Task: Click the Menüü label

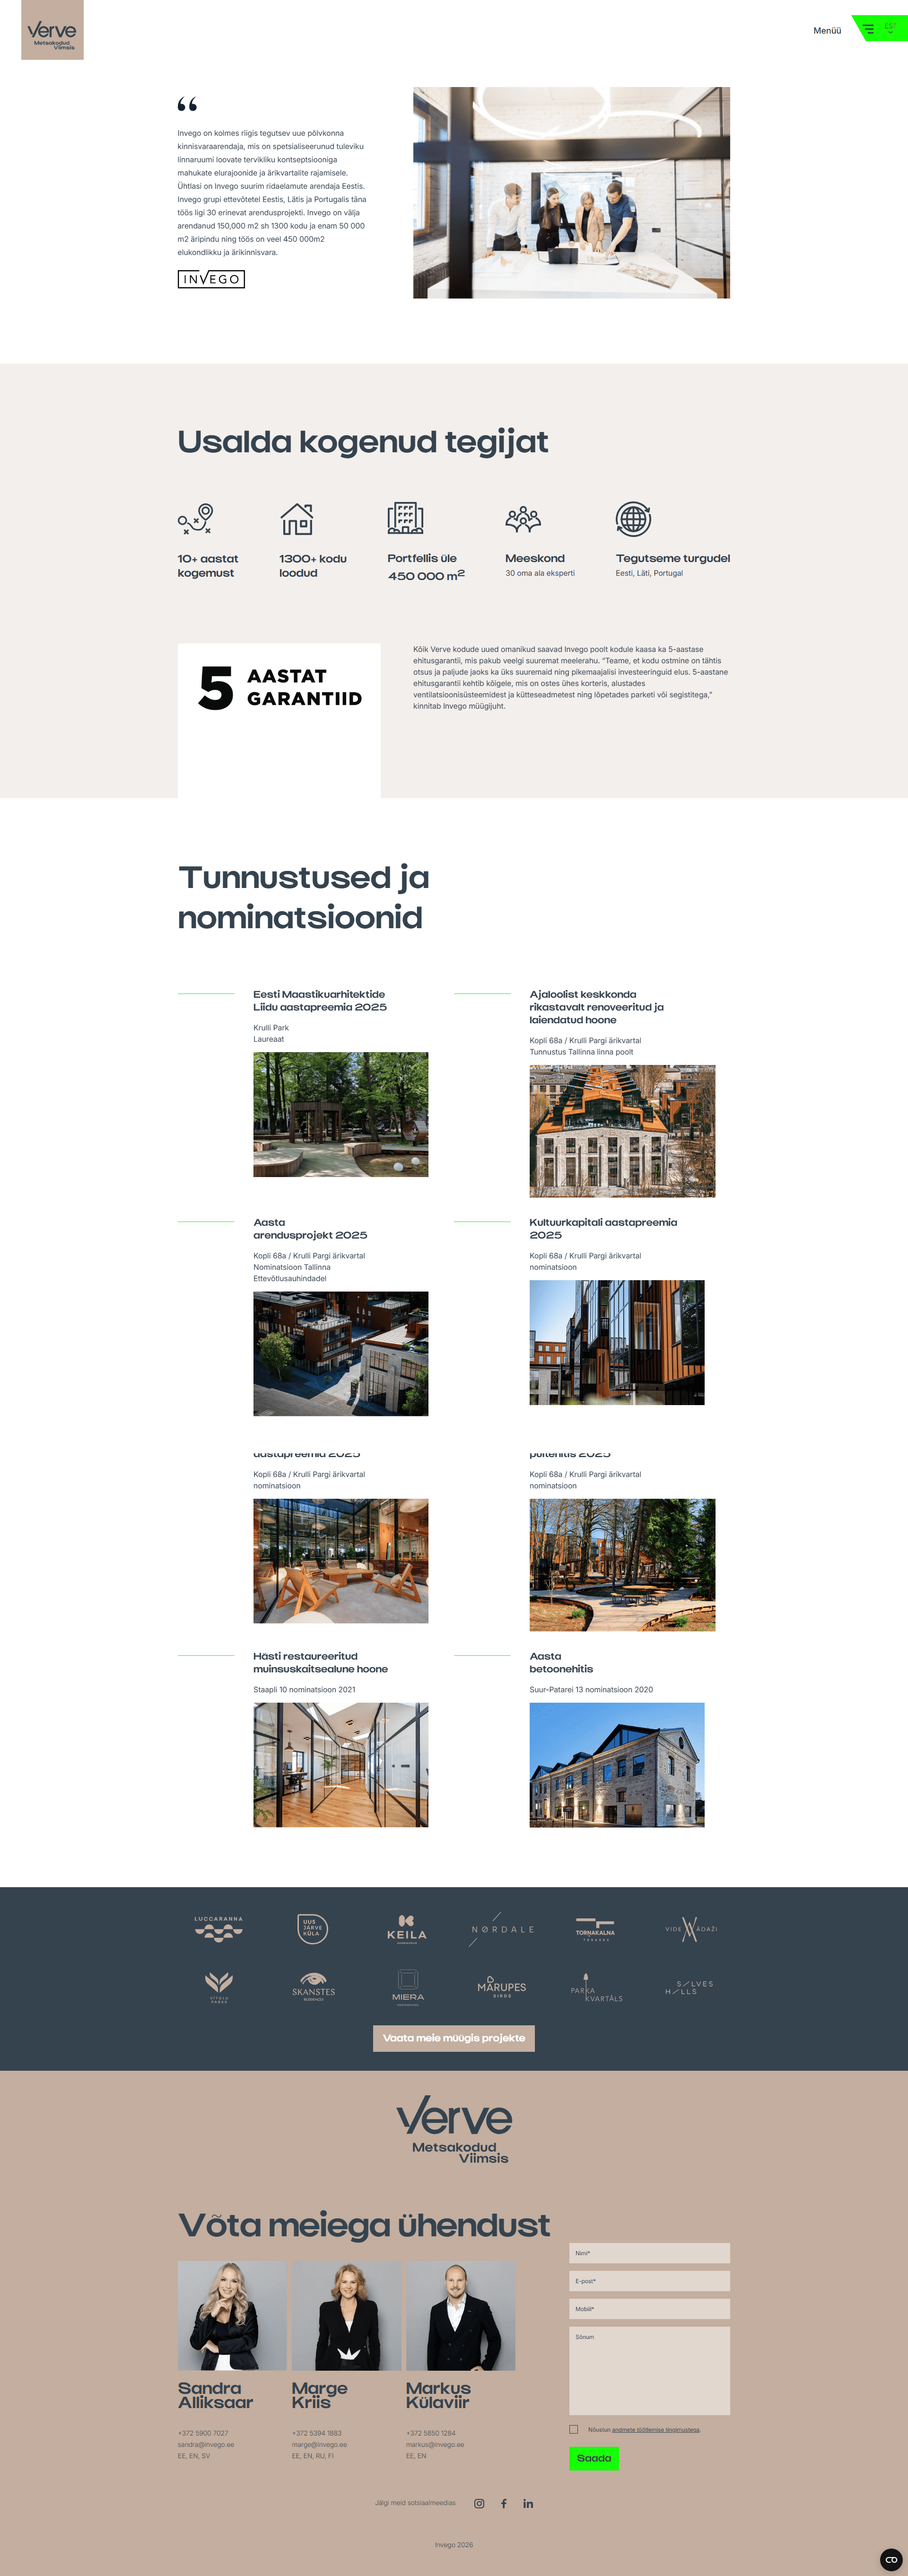Action: coord(827,31)
